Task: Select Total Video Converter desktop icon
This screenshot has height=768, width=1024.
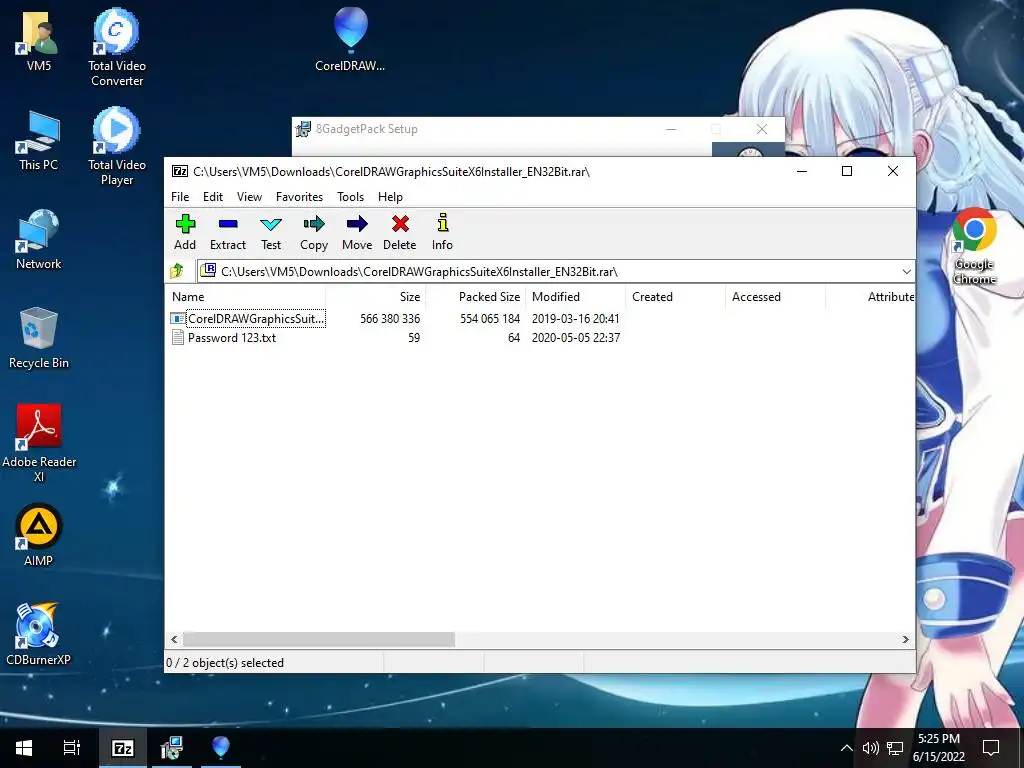Action: tap(117, 48)
